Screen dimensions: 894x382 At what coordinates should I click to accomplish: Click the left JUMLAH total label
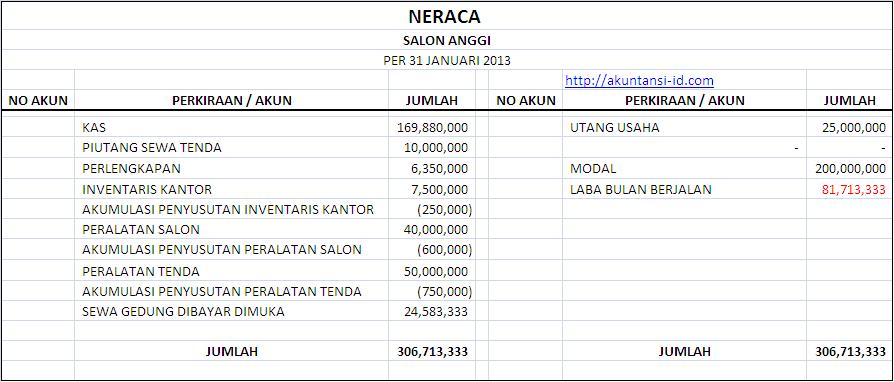[231, 352]
